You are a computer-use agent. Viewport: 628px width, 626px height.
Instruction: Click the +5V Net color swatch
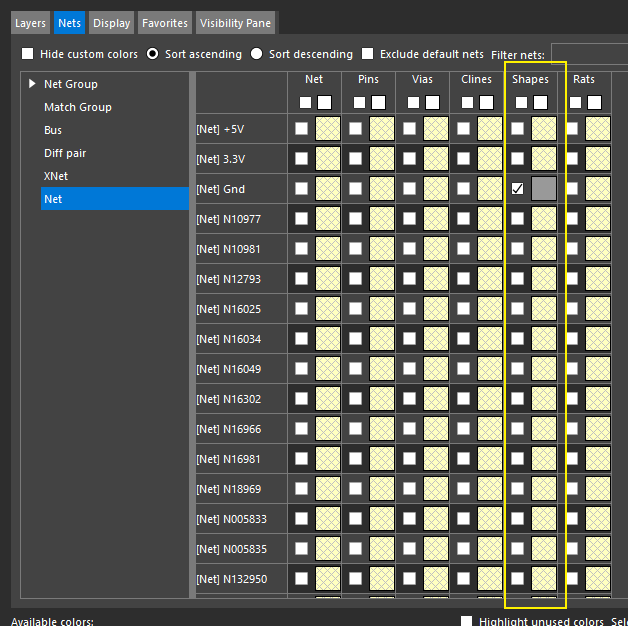coord(327,129)
